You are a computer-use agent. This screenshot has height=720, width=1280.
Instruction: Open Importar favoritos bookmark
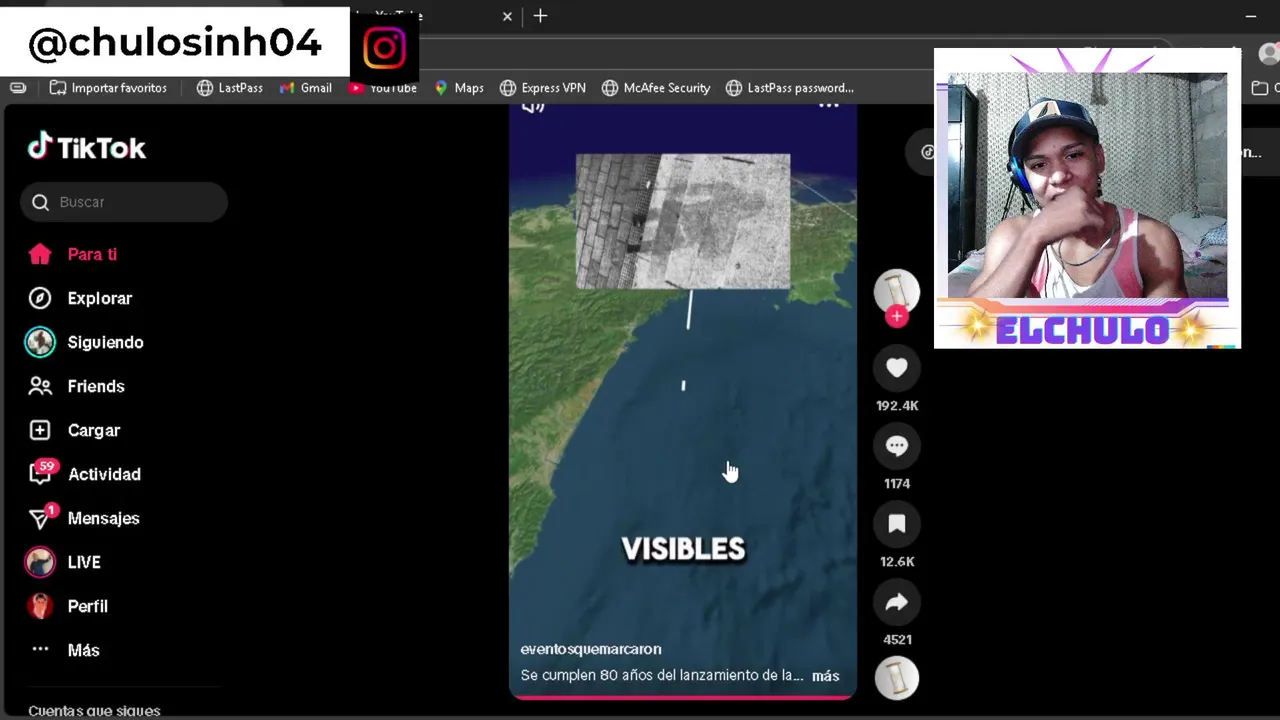click(x=109, y=88)
